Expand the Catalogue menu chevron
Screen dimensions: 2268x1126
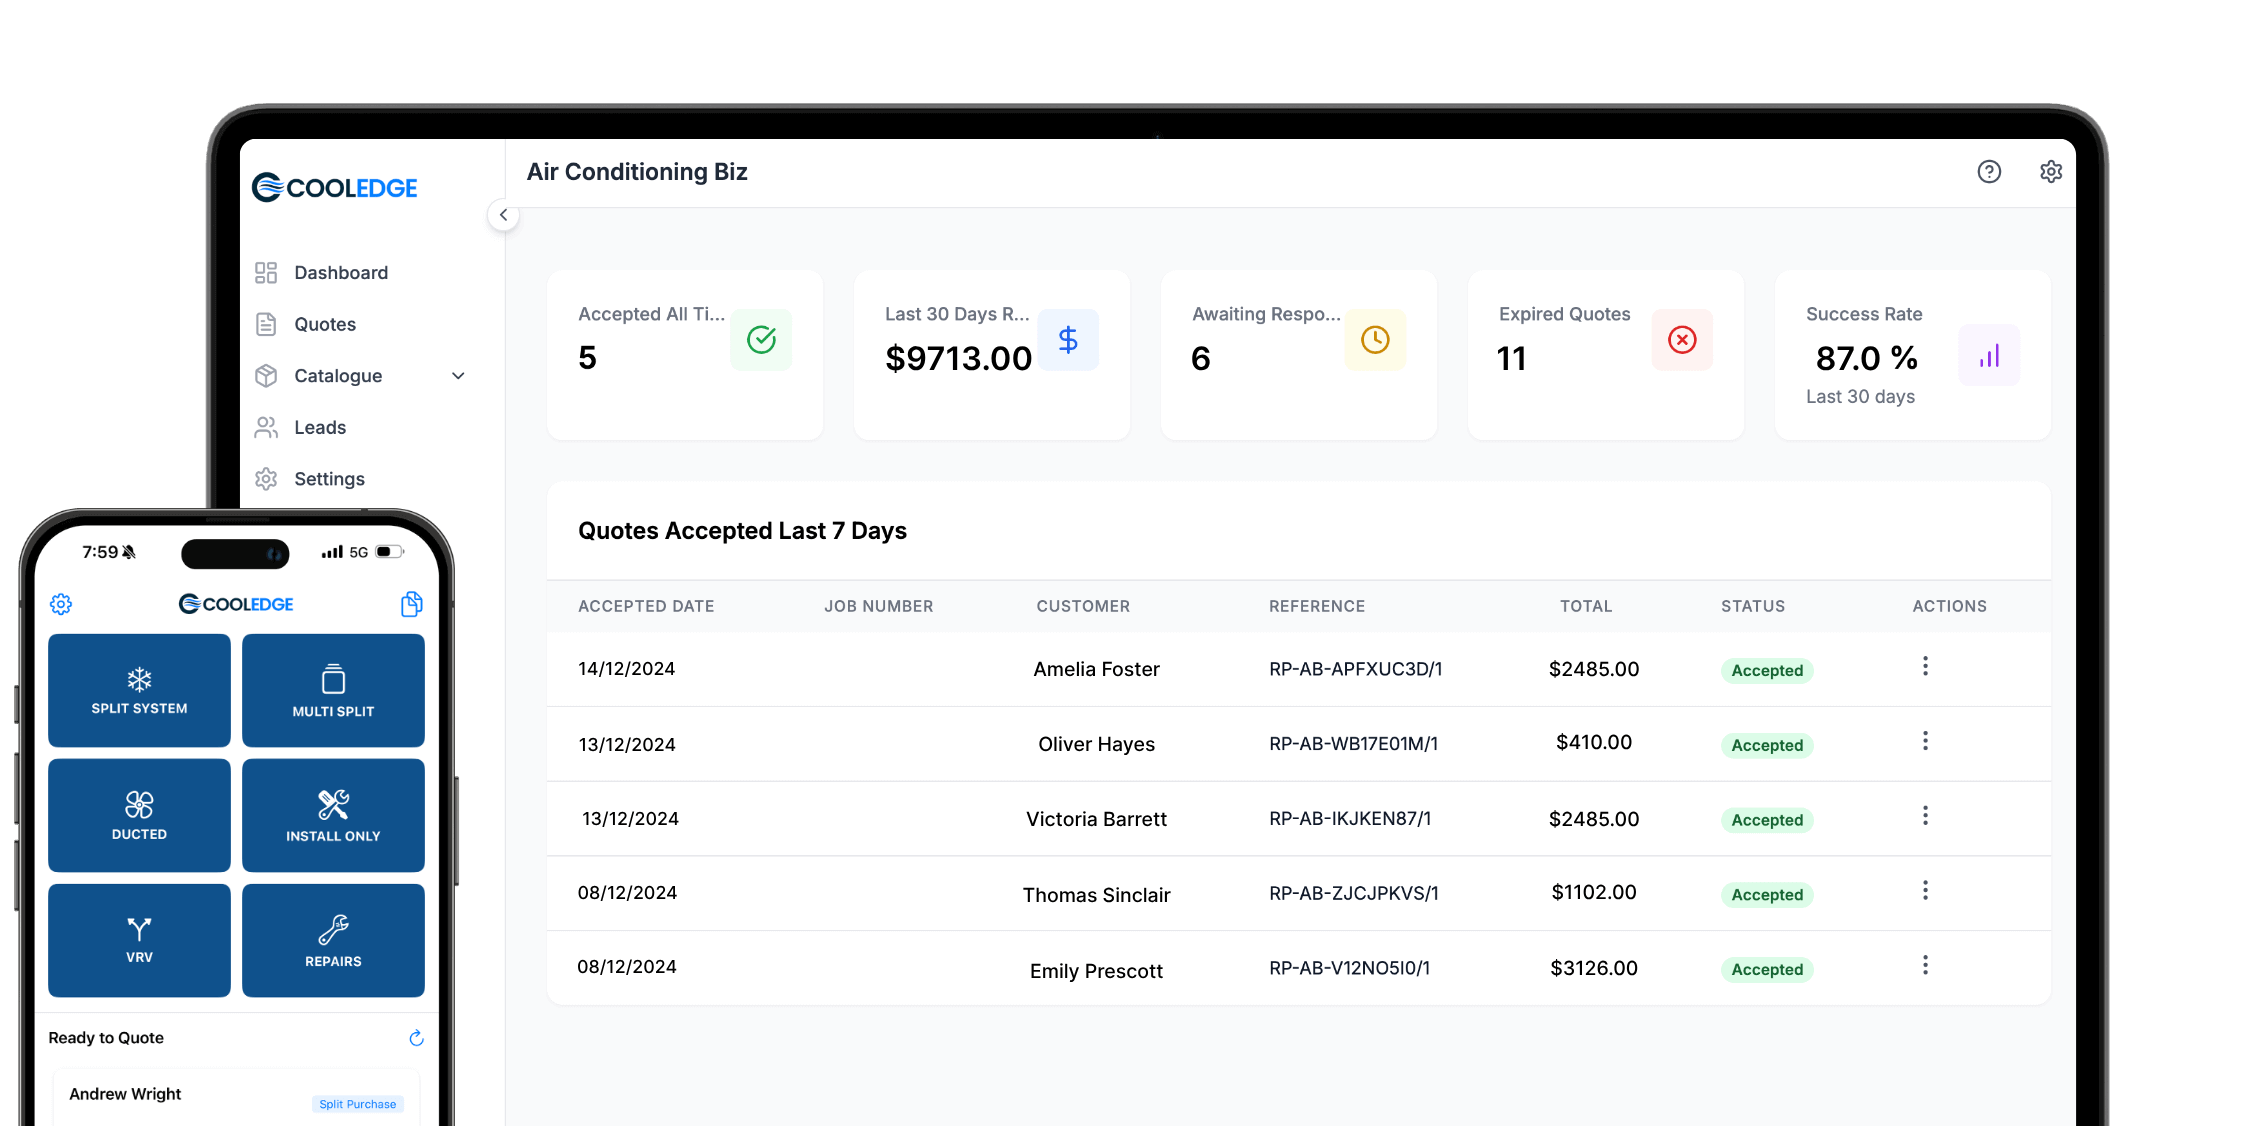click(x=458, y=376)
